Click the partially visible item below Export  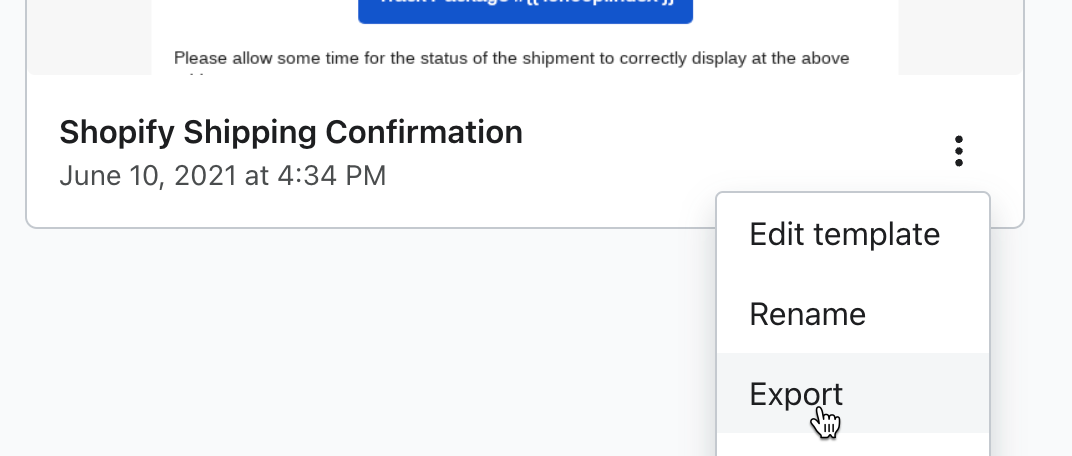click(x=853, y=447)
